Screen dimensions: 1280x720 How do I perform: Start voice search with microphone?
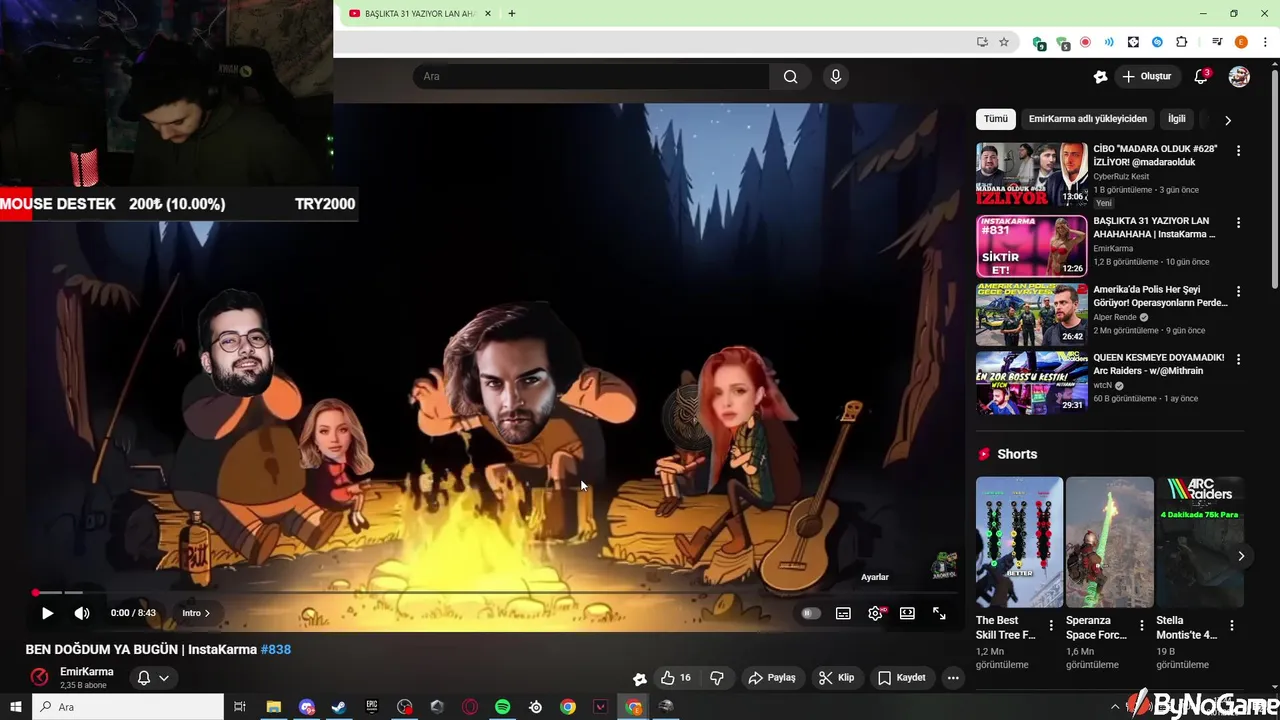click(836, 76)
